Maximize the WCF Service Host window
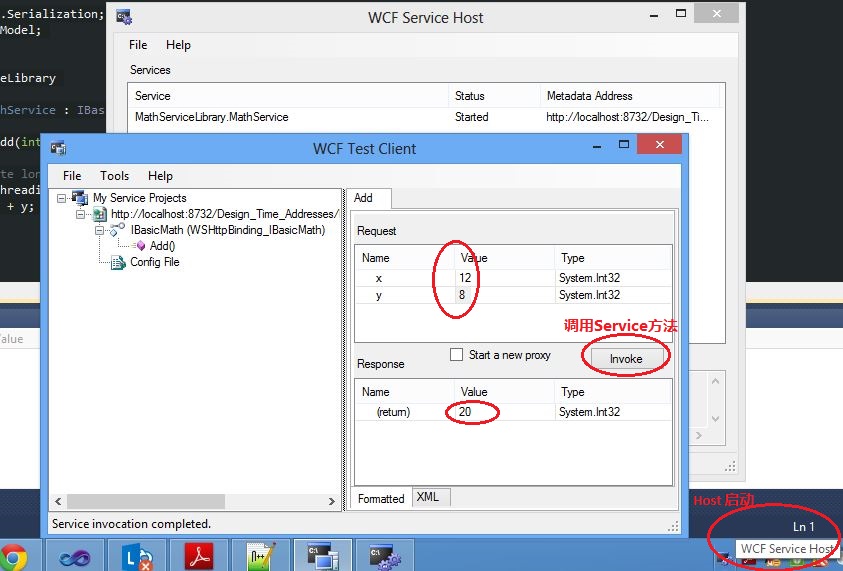This screenshot has height=571, width=843. (681, 13)
